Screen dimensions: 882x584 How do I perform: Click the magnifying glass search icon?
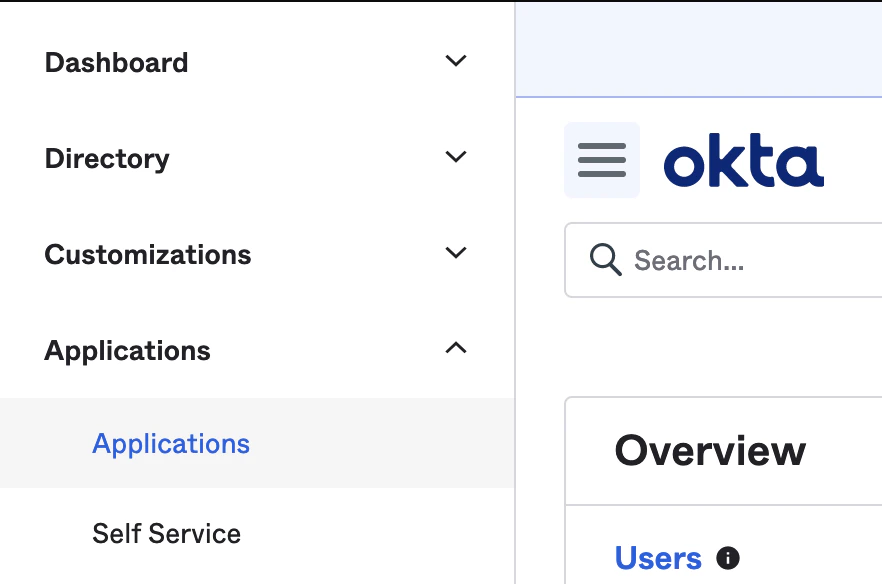(605, 259)
